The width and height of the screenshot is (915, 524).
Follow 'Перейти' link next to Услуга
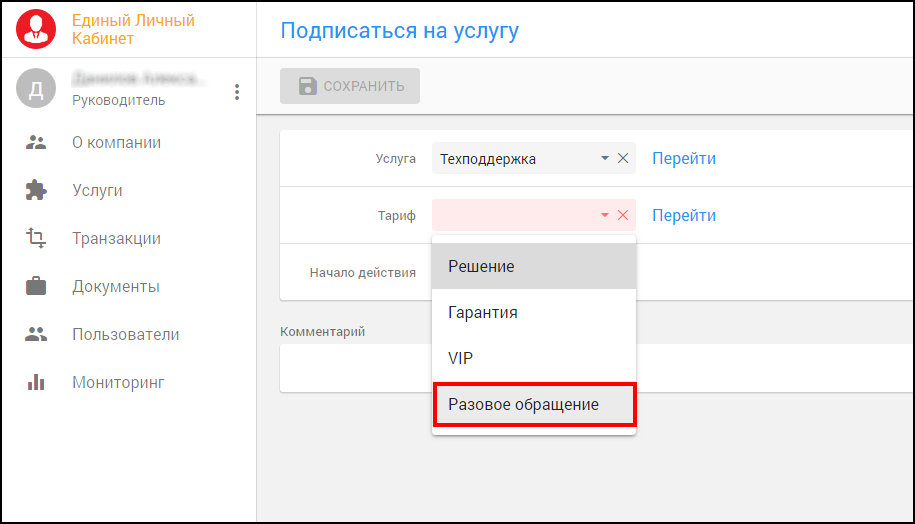click(x=684, y=158)
